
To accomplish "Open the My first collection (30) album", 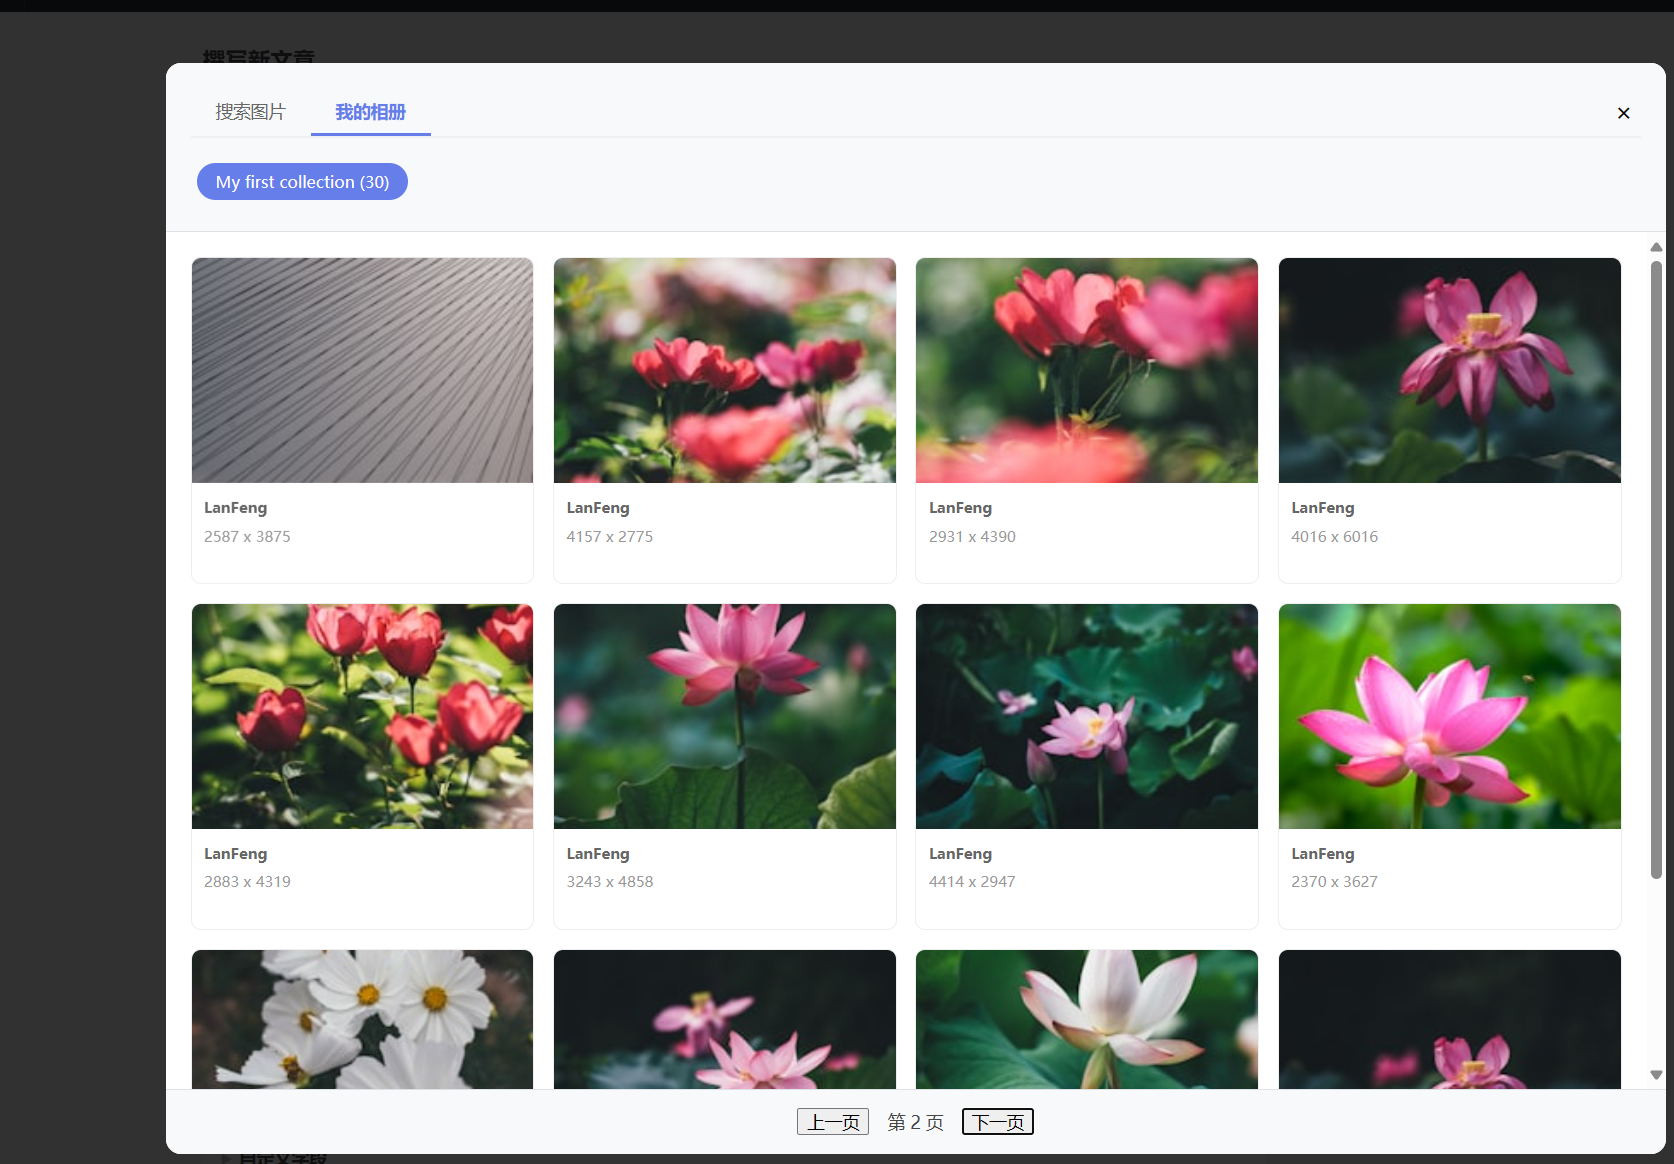I will coord(301,181).
